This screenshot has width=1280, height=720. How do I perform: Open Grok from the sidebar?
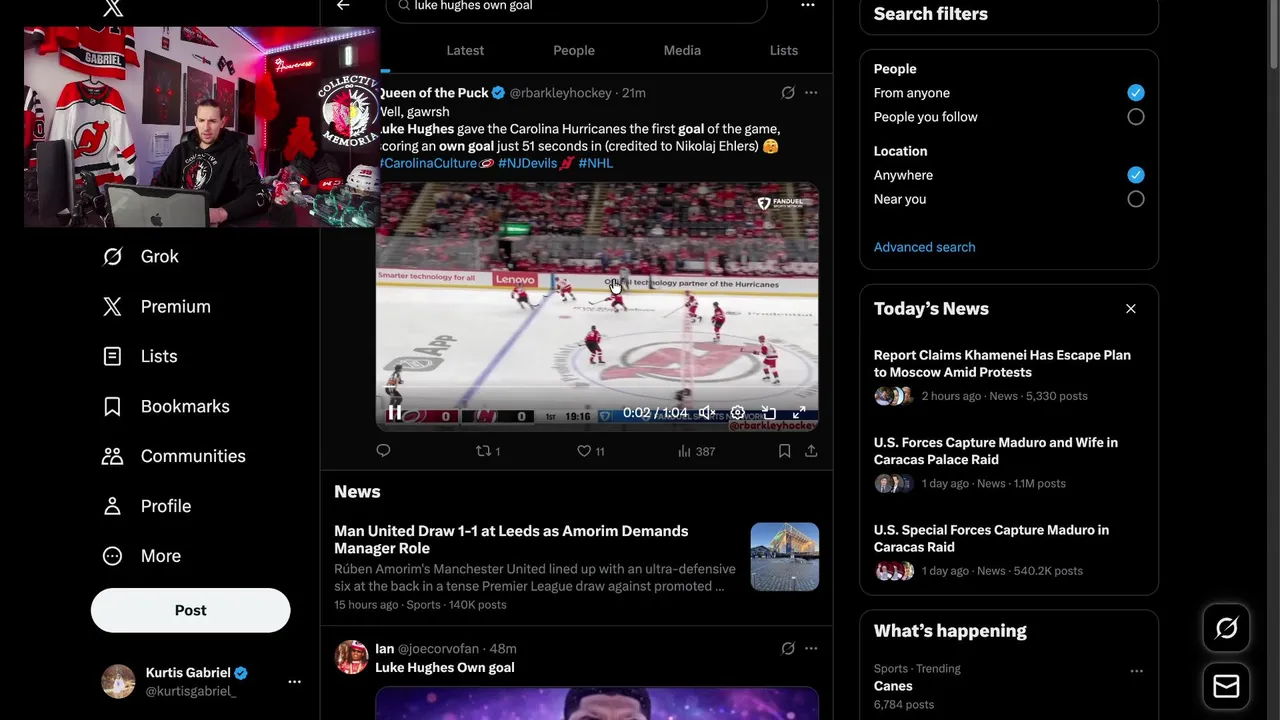[x=141, y=257]
